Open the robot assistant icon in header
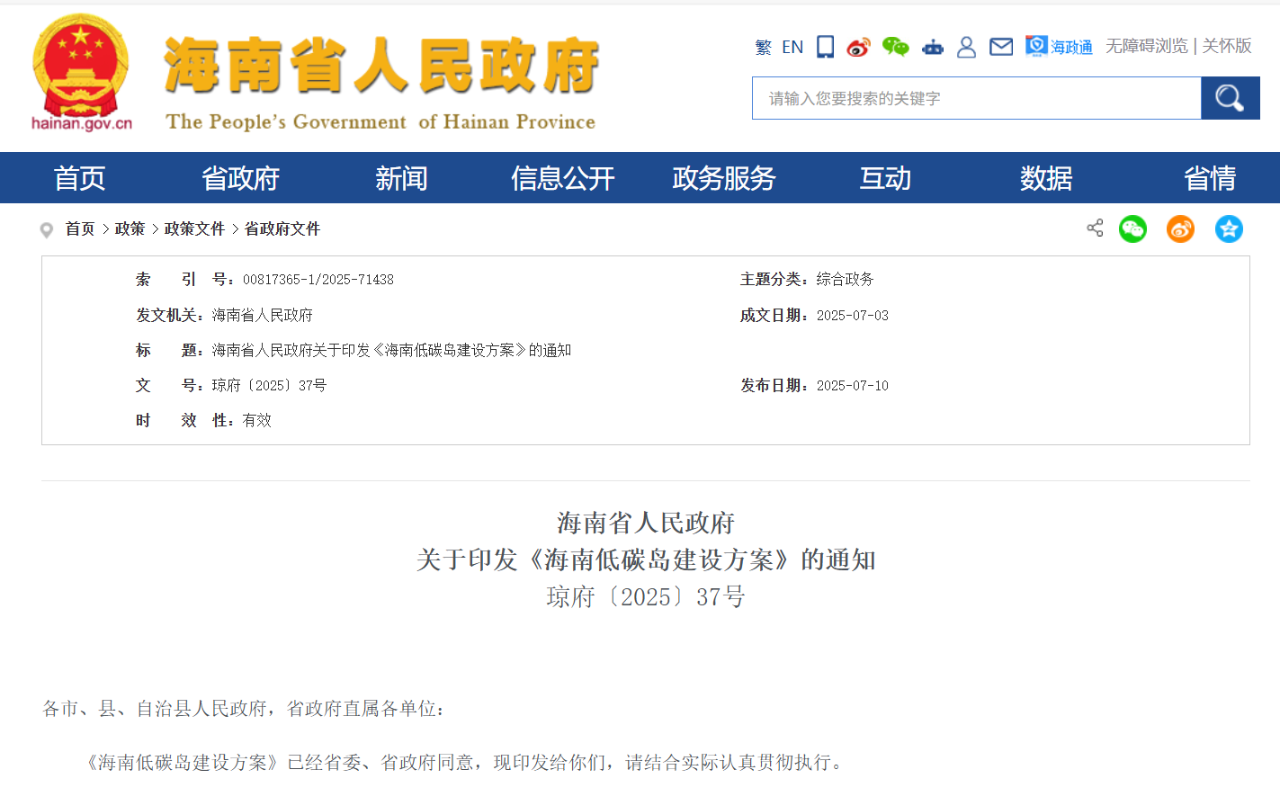1280x802 pixels. tap(932, 47)
